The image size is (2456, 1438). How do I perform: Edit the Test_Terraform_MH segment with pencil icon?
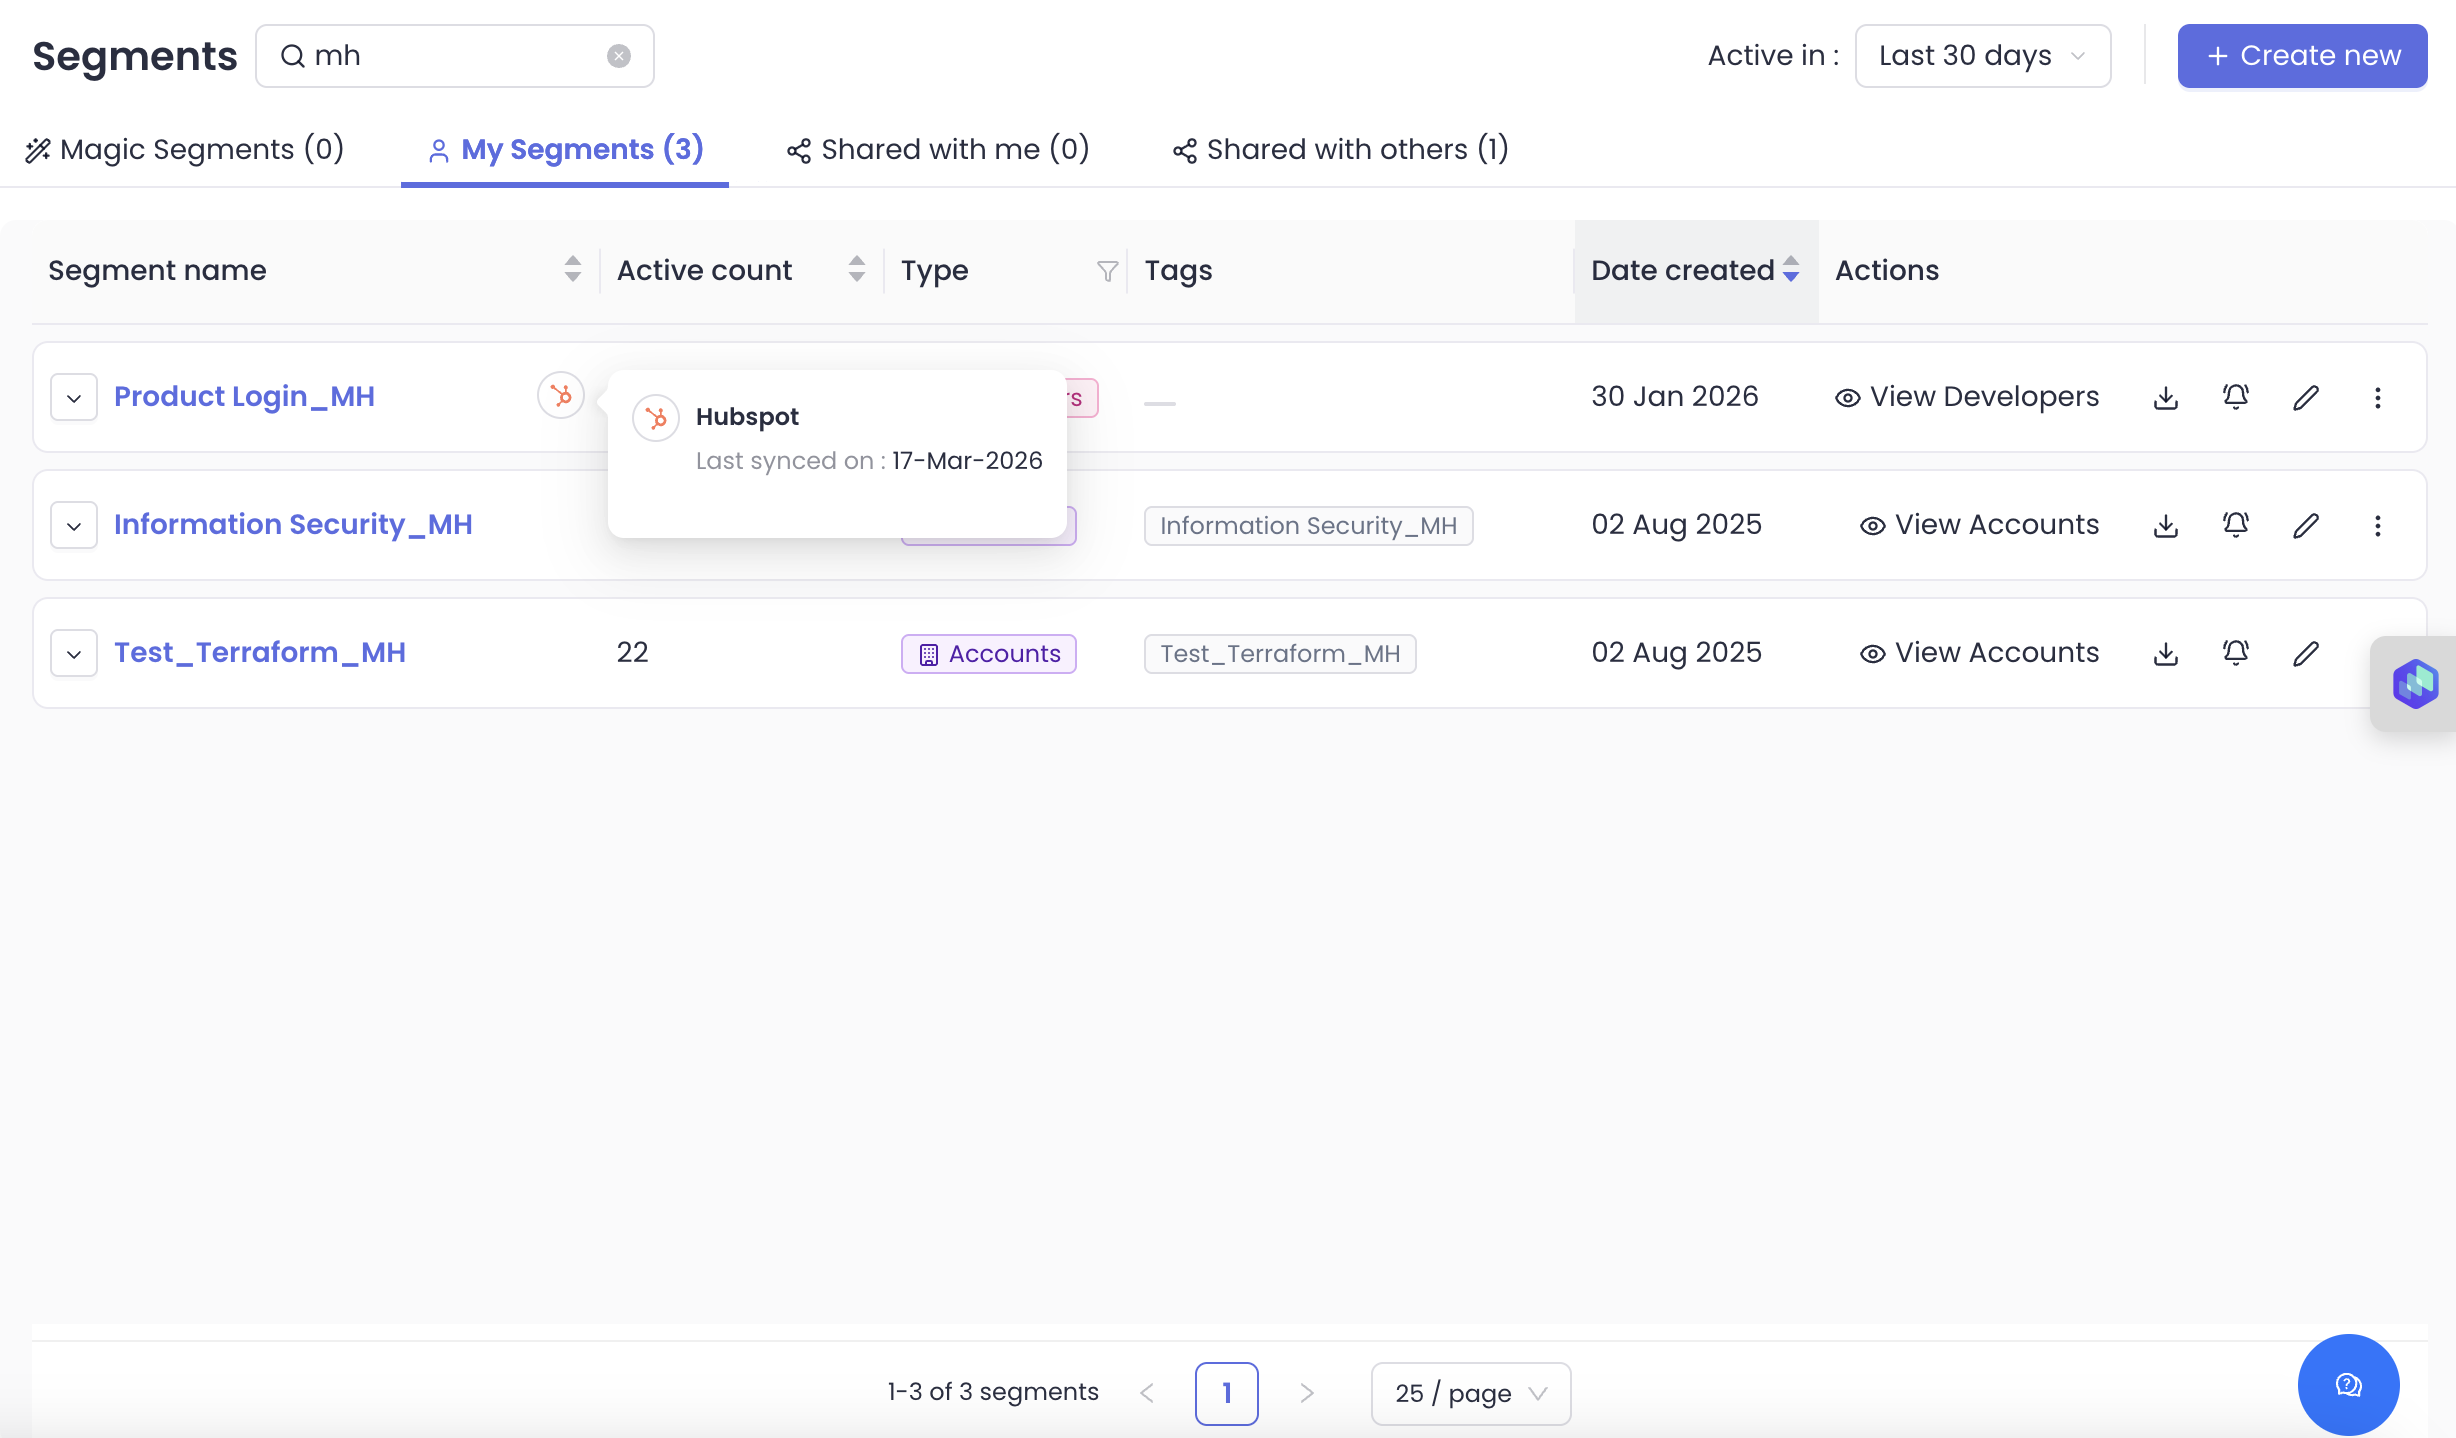[2305, 653]
